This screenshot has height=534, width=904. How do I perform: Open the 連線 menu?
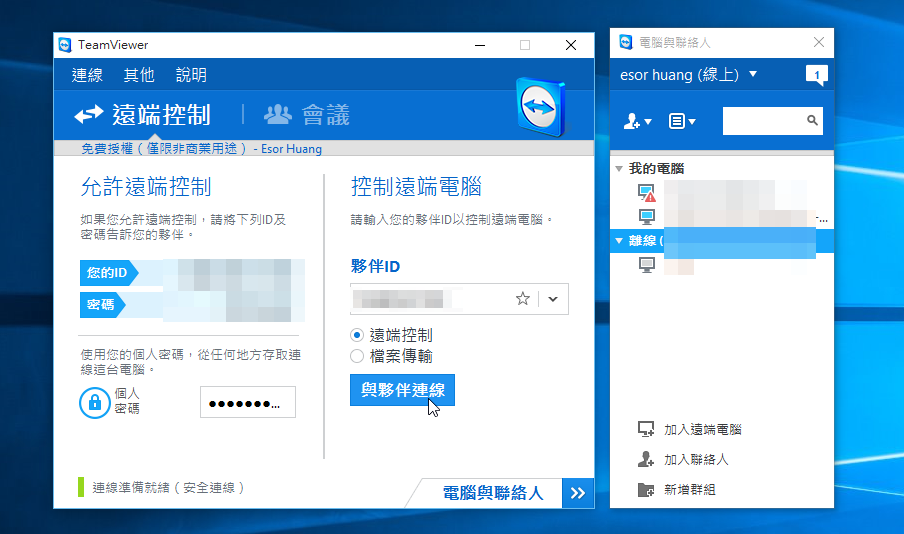pyautogui.click(x=87, y=75)
